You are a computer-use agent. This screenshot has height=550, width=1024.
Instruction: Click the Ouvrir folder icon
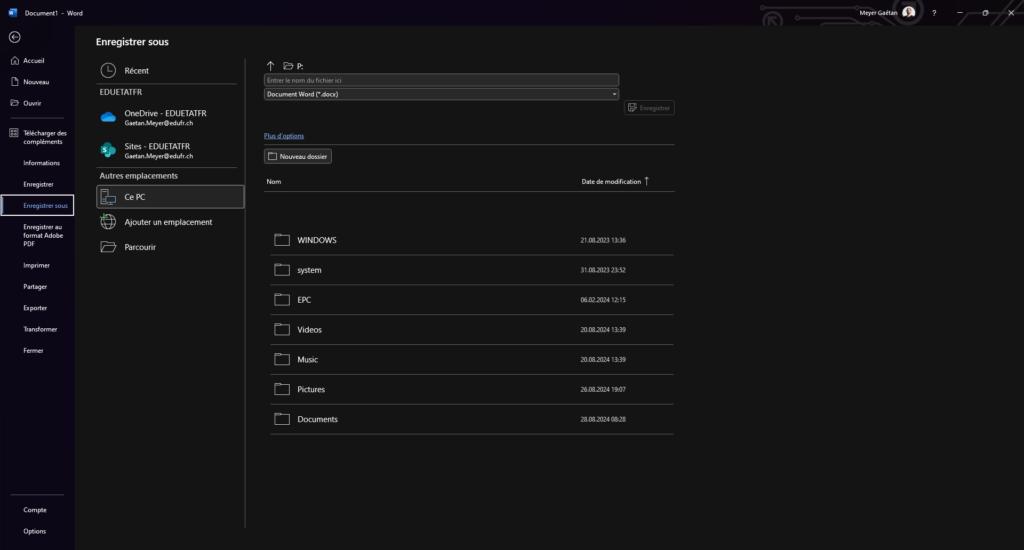coord(14,103)
